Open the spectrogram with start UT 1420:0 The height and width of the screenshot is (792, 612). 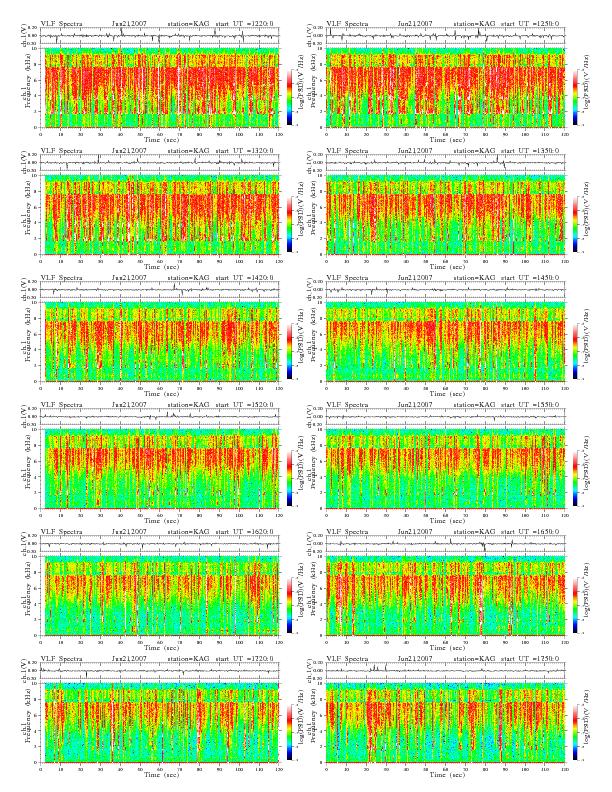[x=160, y=342]
